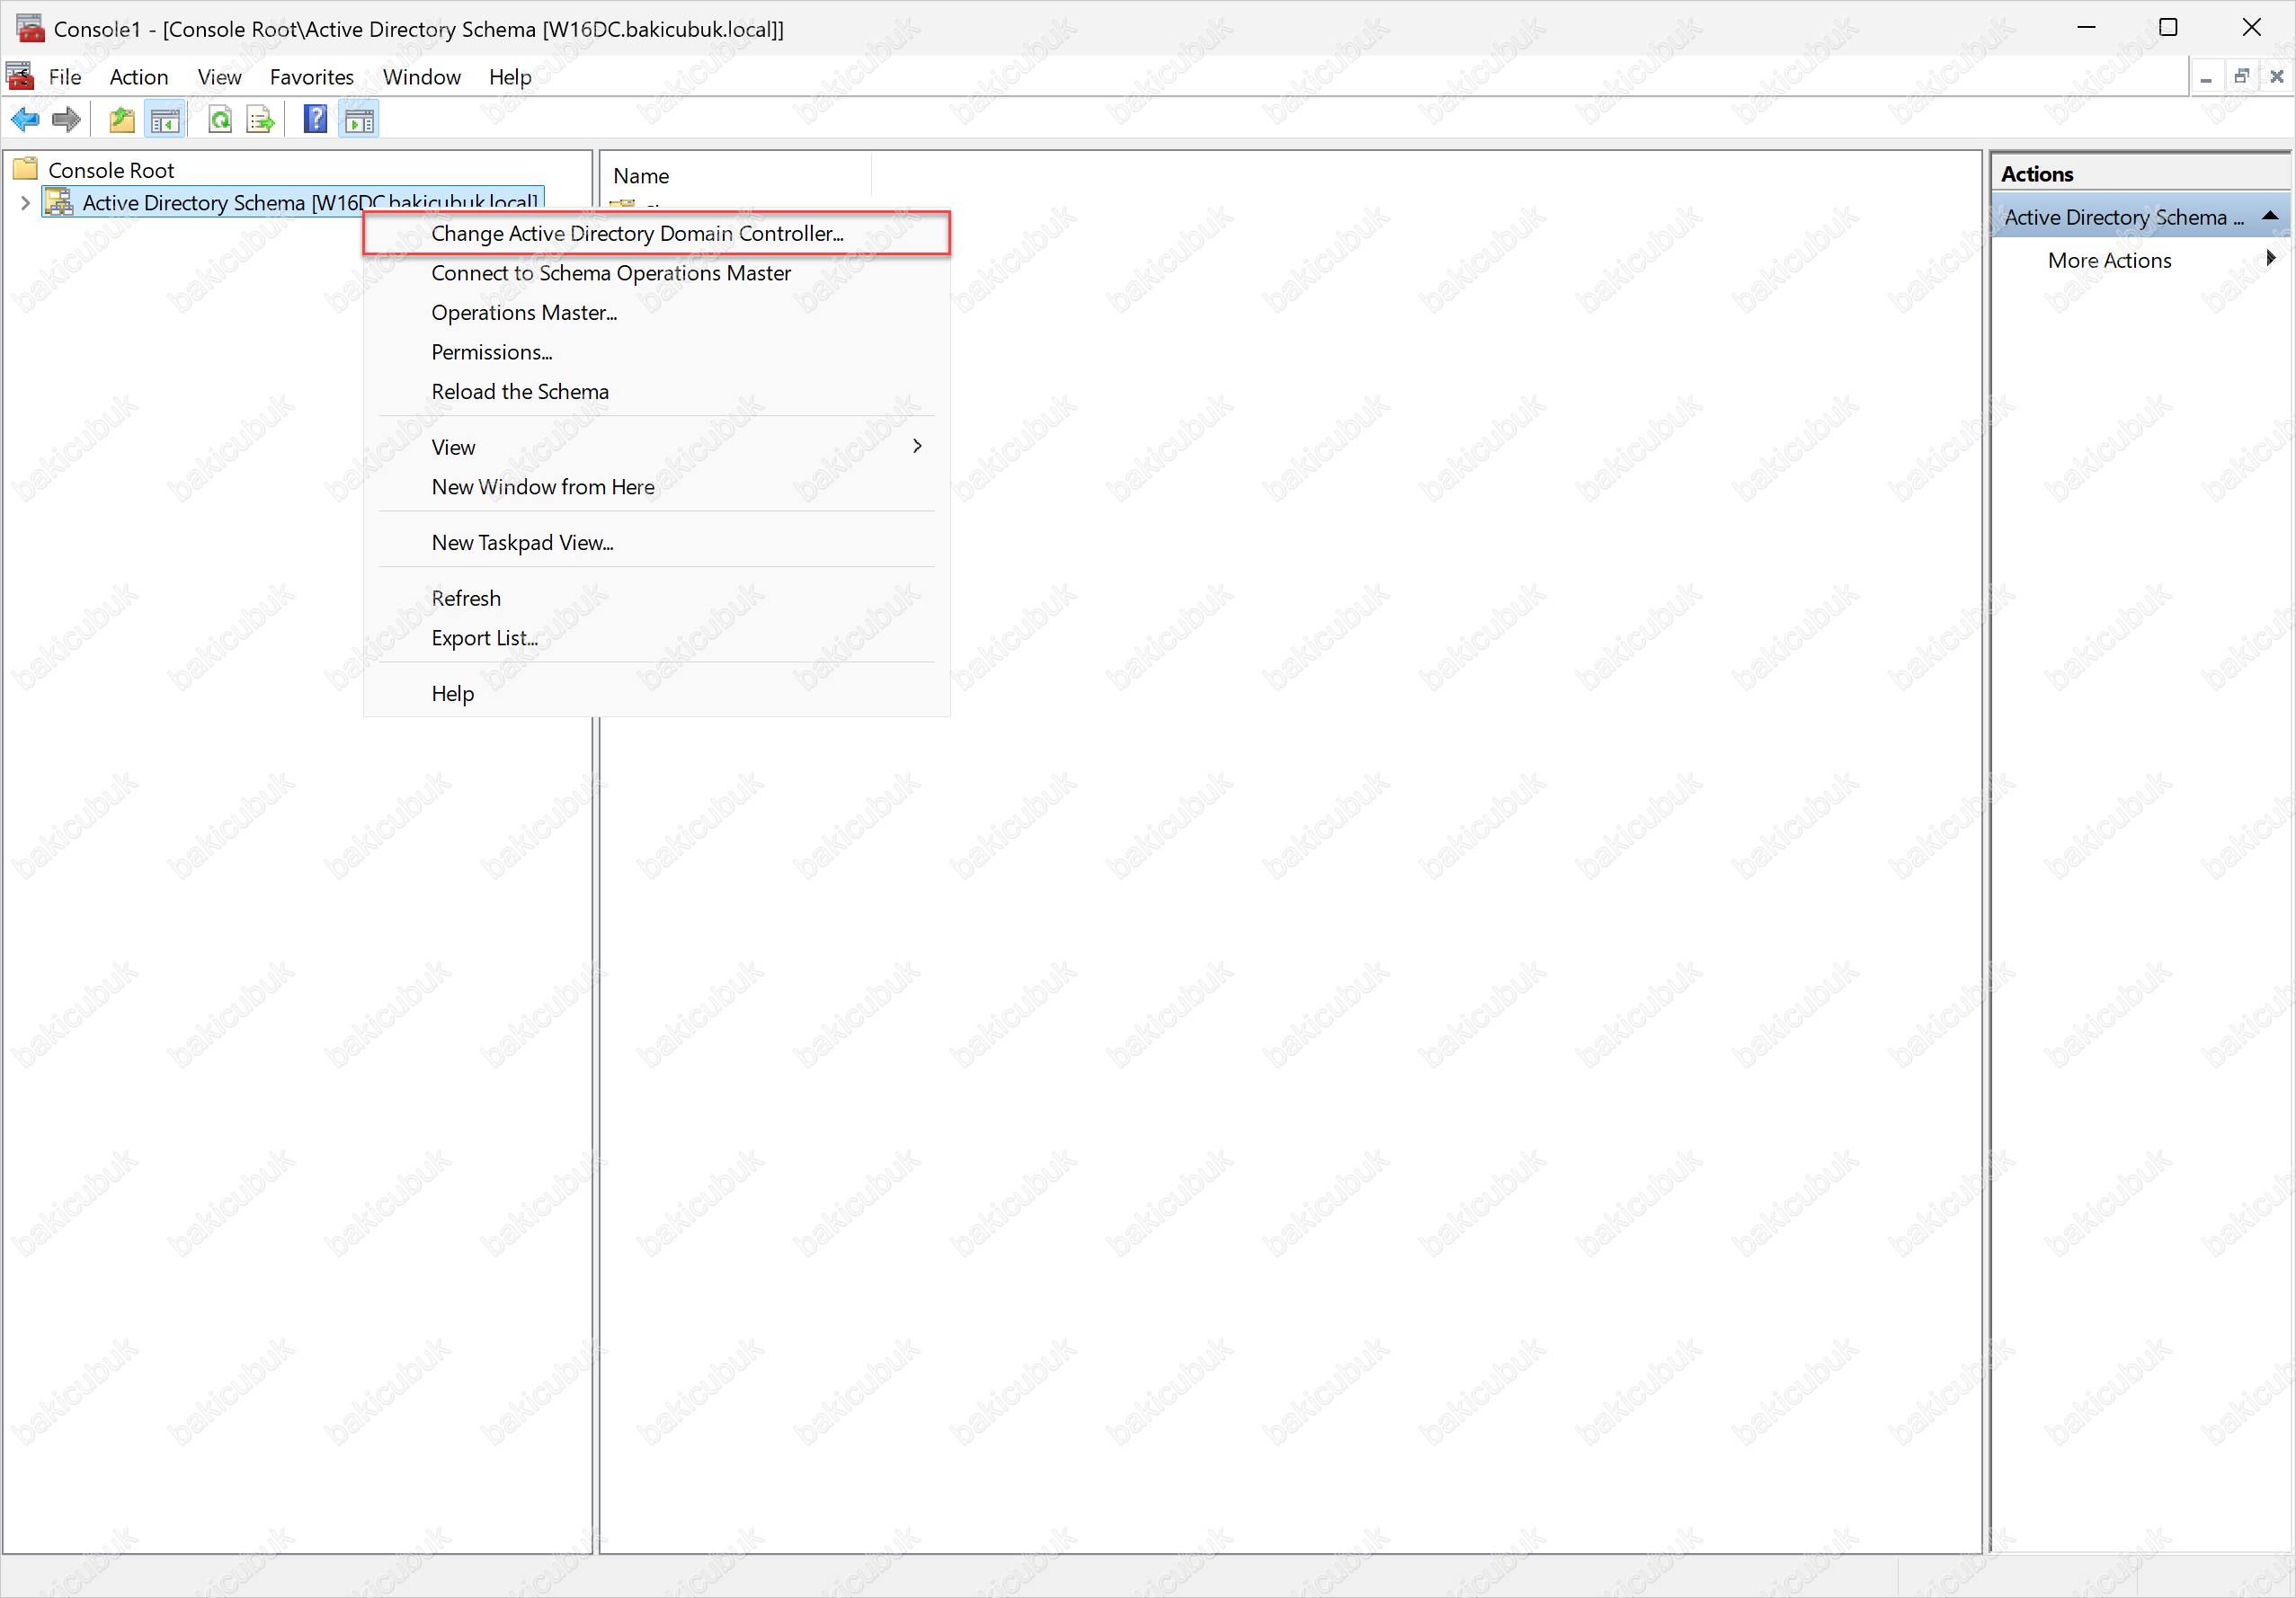Select Reload the Schema
The width and height of the screenshot is (2296, 1598).
pyautogui.click(x=656, y=391)
